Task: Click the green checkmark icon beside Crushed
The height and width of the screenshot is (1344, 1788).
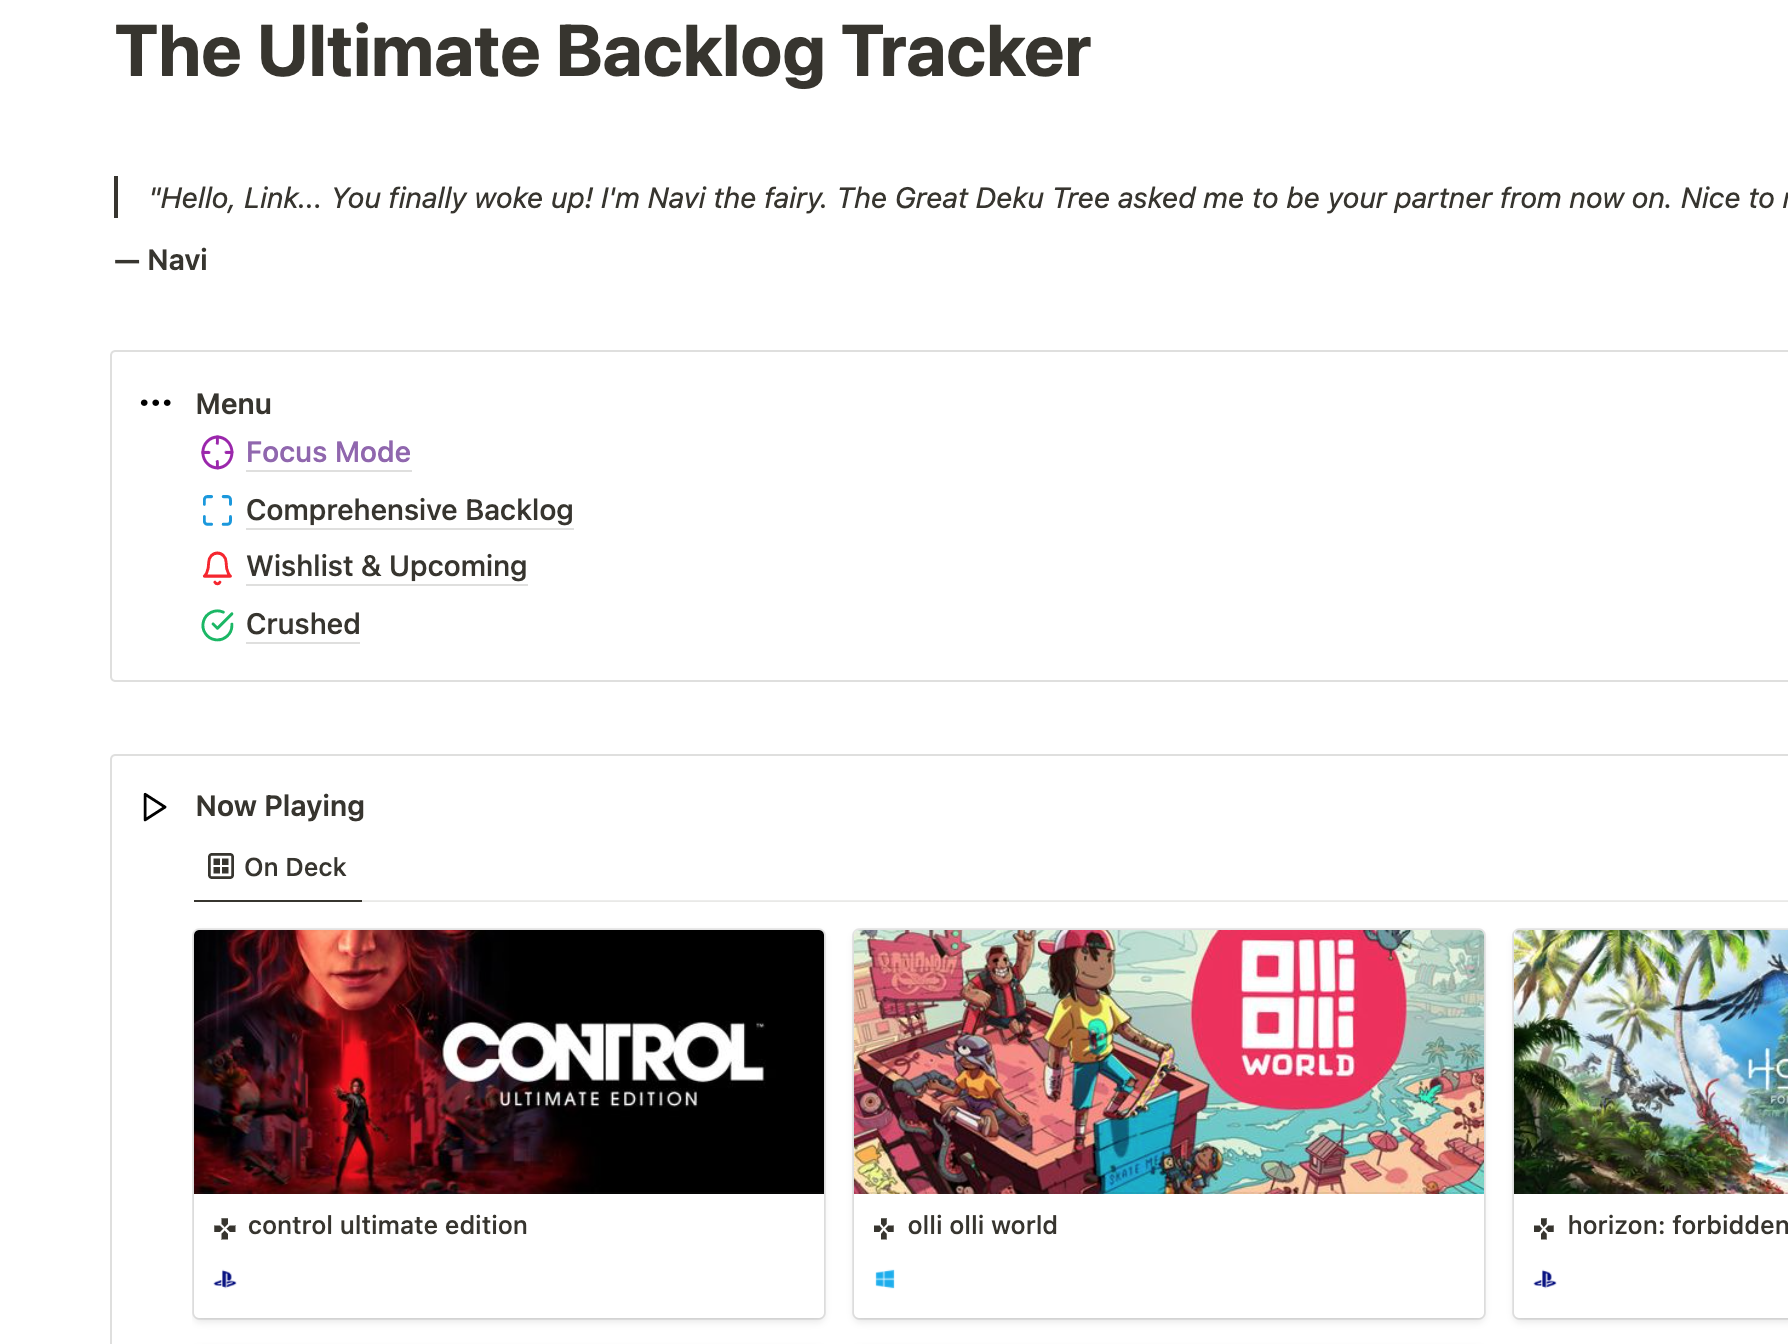Action: pyautogui.click(x=216, y=625)
